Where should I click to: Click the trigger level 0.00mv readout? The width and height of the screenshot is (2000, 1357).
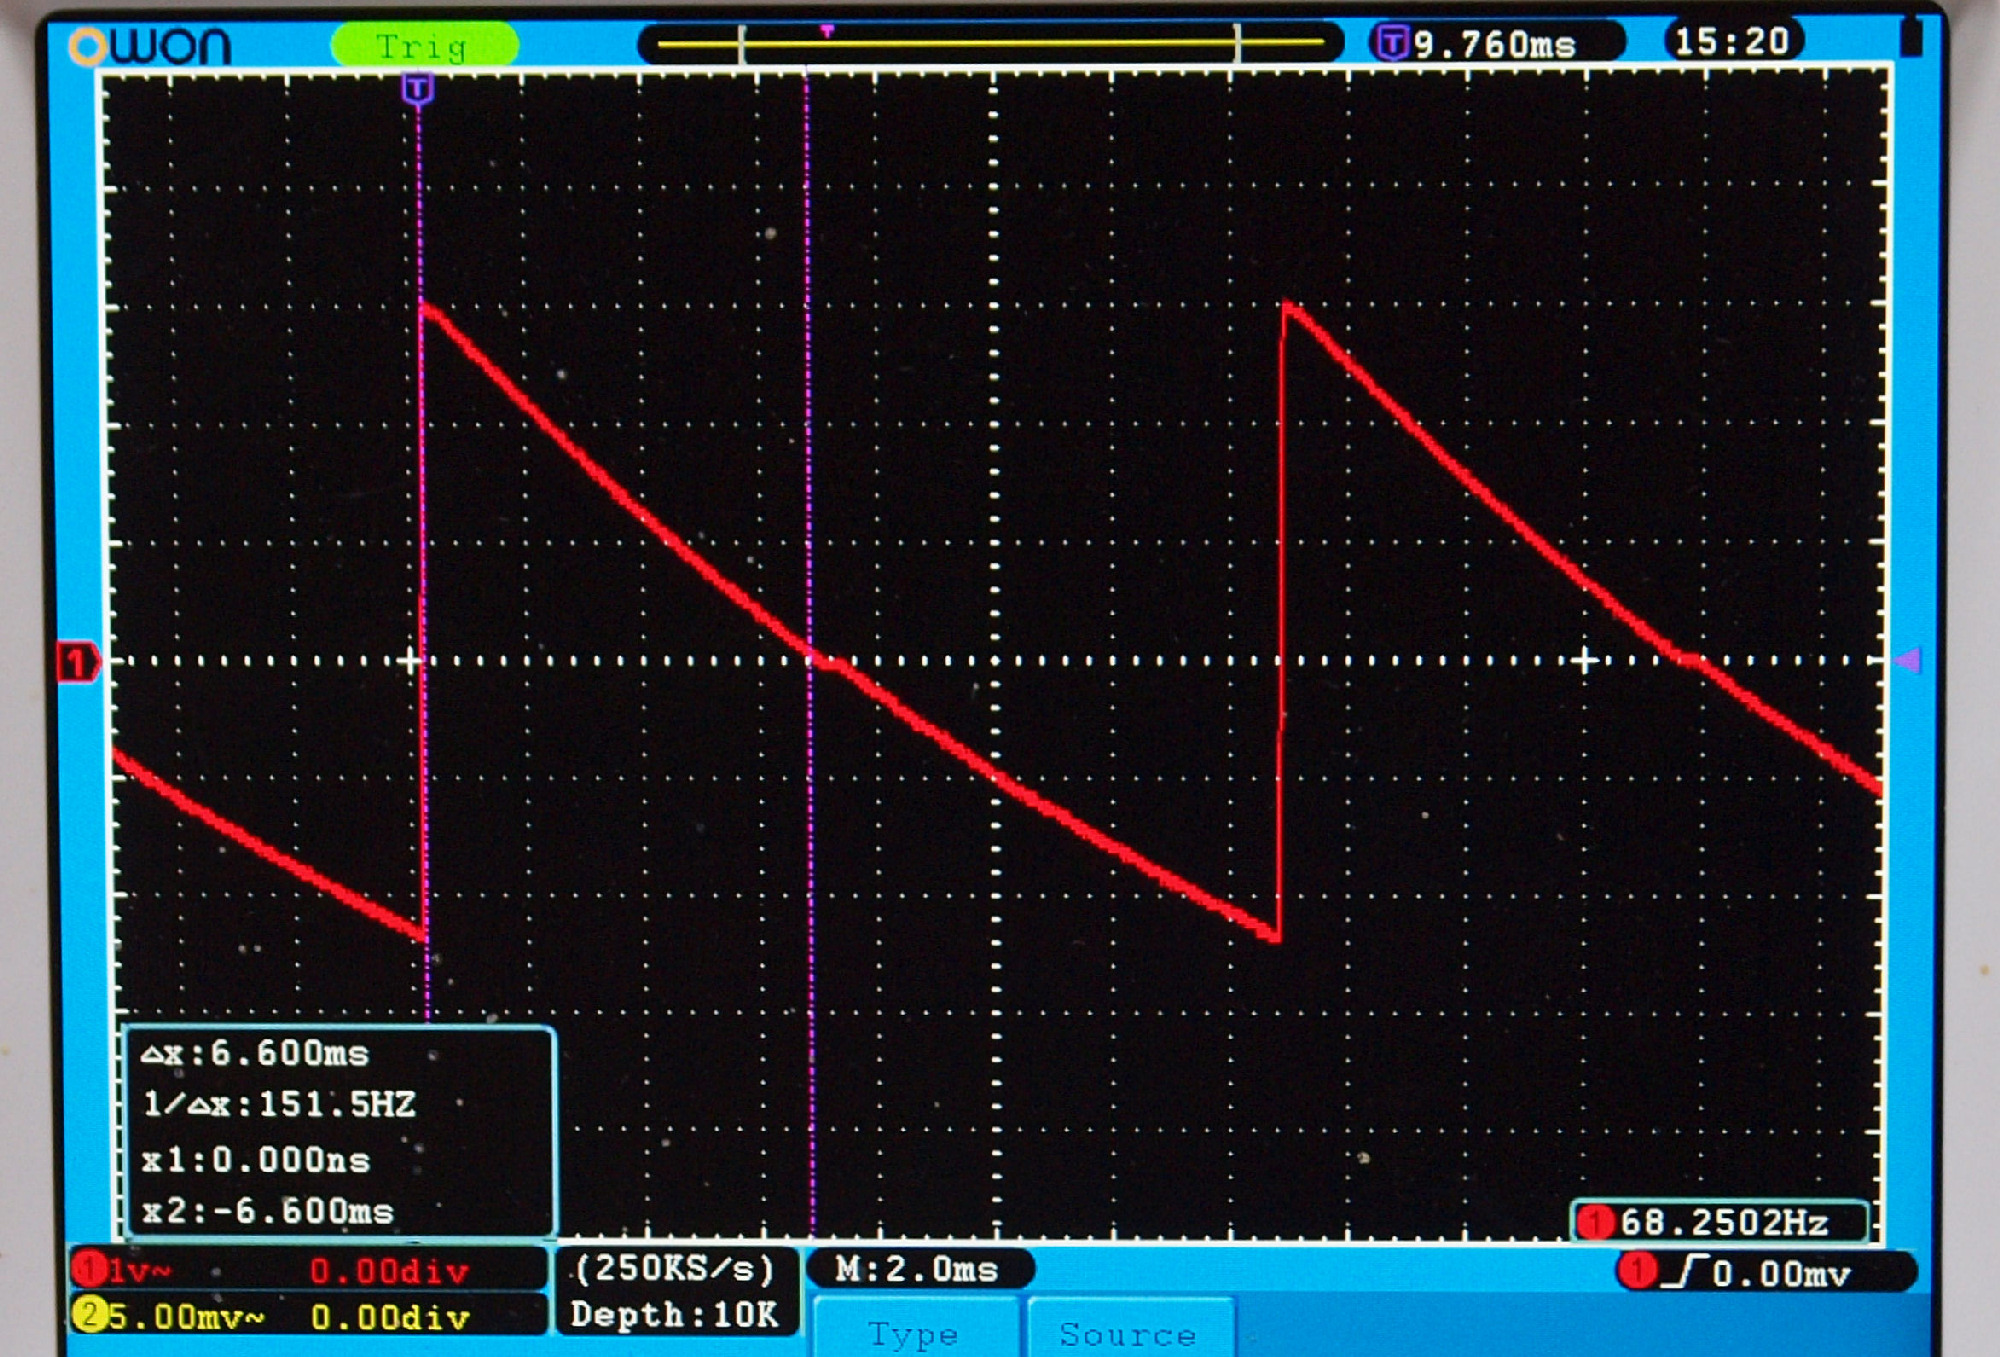coord(1782,1274)
